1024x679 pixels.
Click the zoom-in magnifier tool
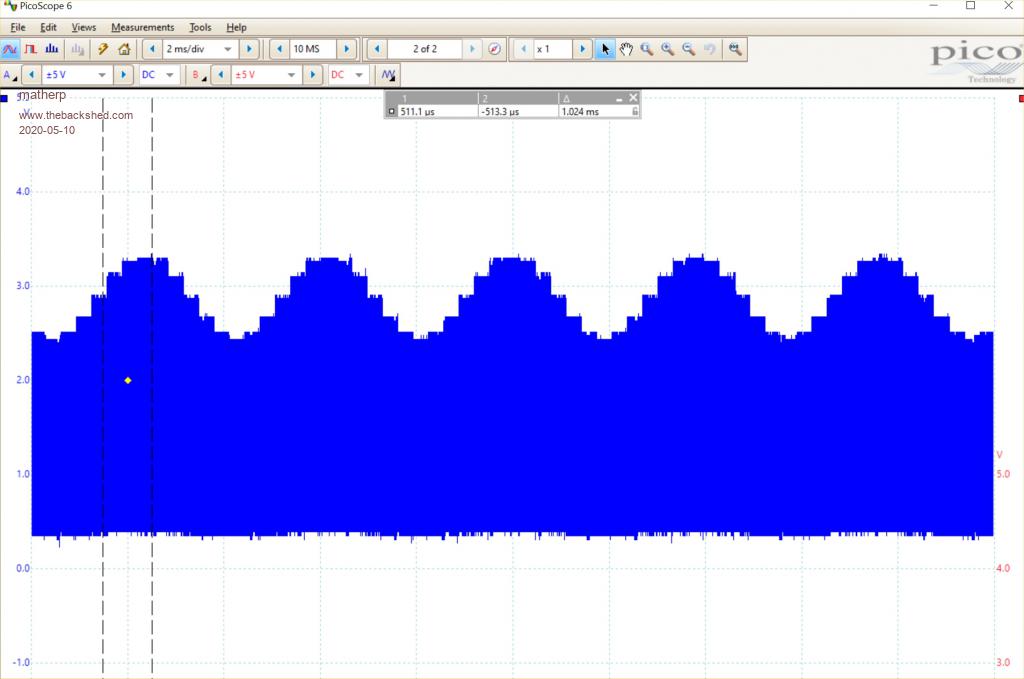(x=668, y=49)
